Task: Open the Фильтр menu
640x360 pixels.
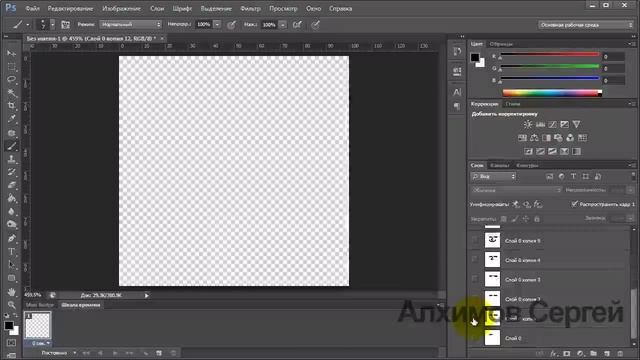Action: tap(250, 9)
